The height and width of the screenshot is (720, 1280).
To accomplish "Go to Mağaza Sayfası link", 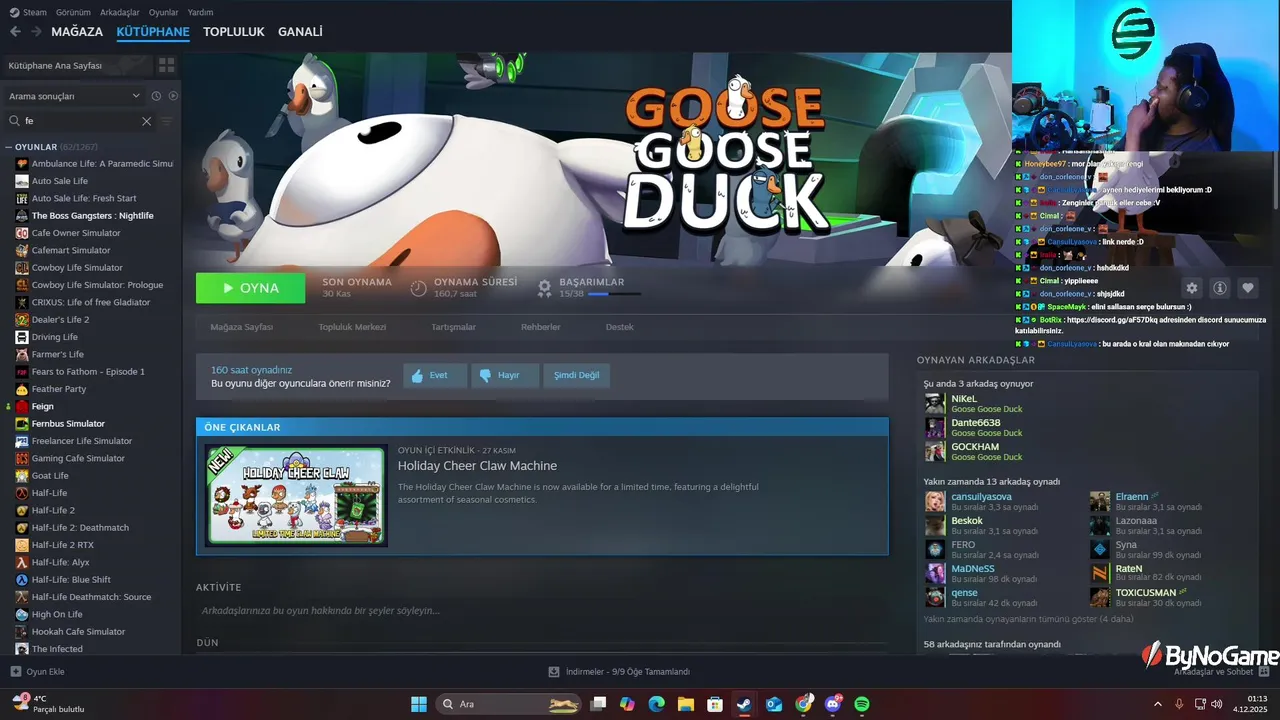I will 241,327.
